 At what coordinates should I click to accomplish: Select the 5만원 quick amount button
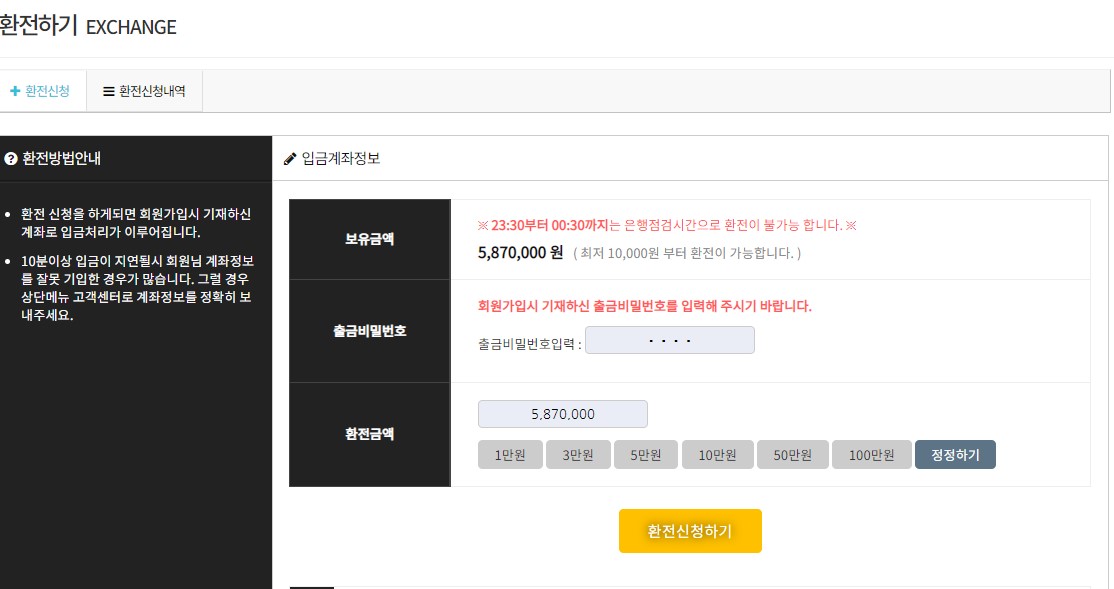[646, 455]
